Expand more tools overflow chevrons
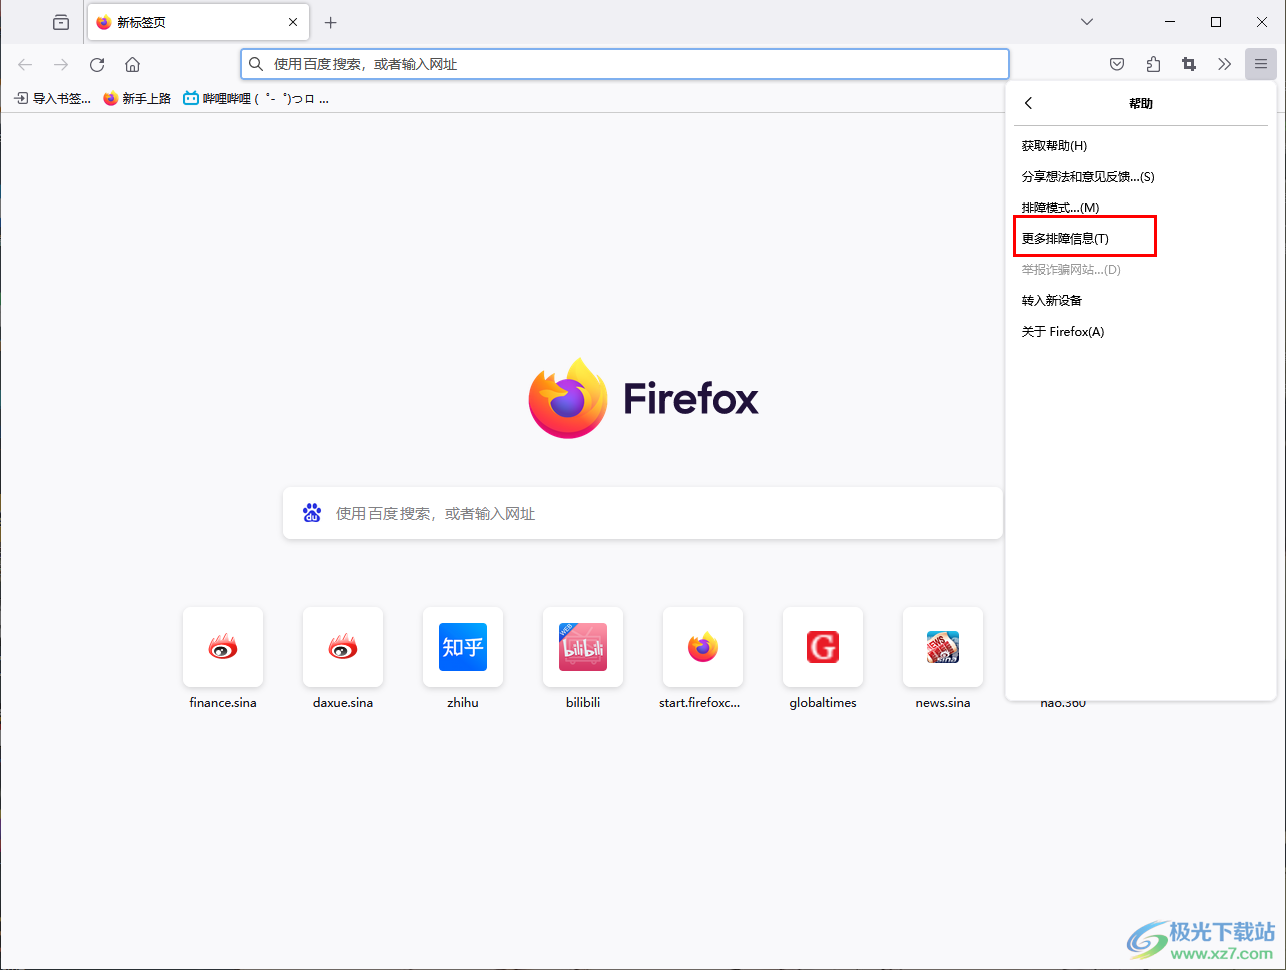1286x970 pixels. 1225,64
